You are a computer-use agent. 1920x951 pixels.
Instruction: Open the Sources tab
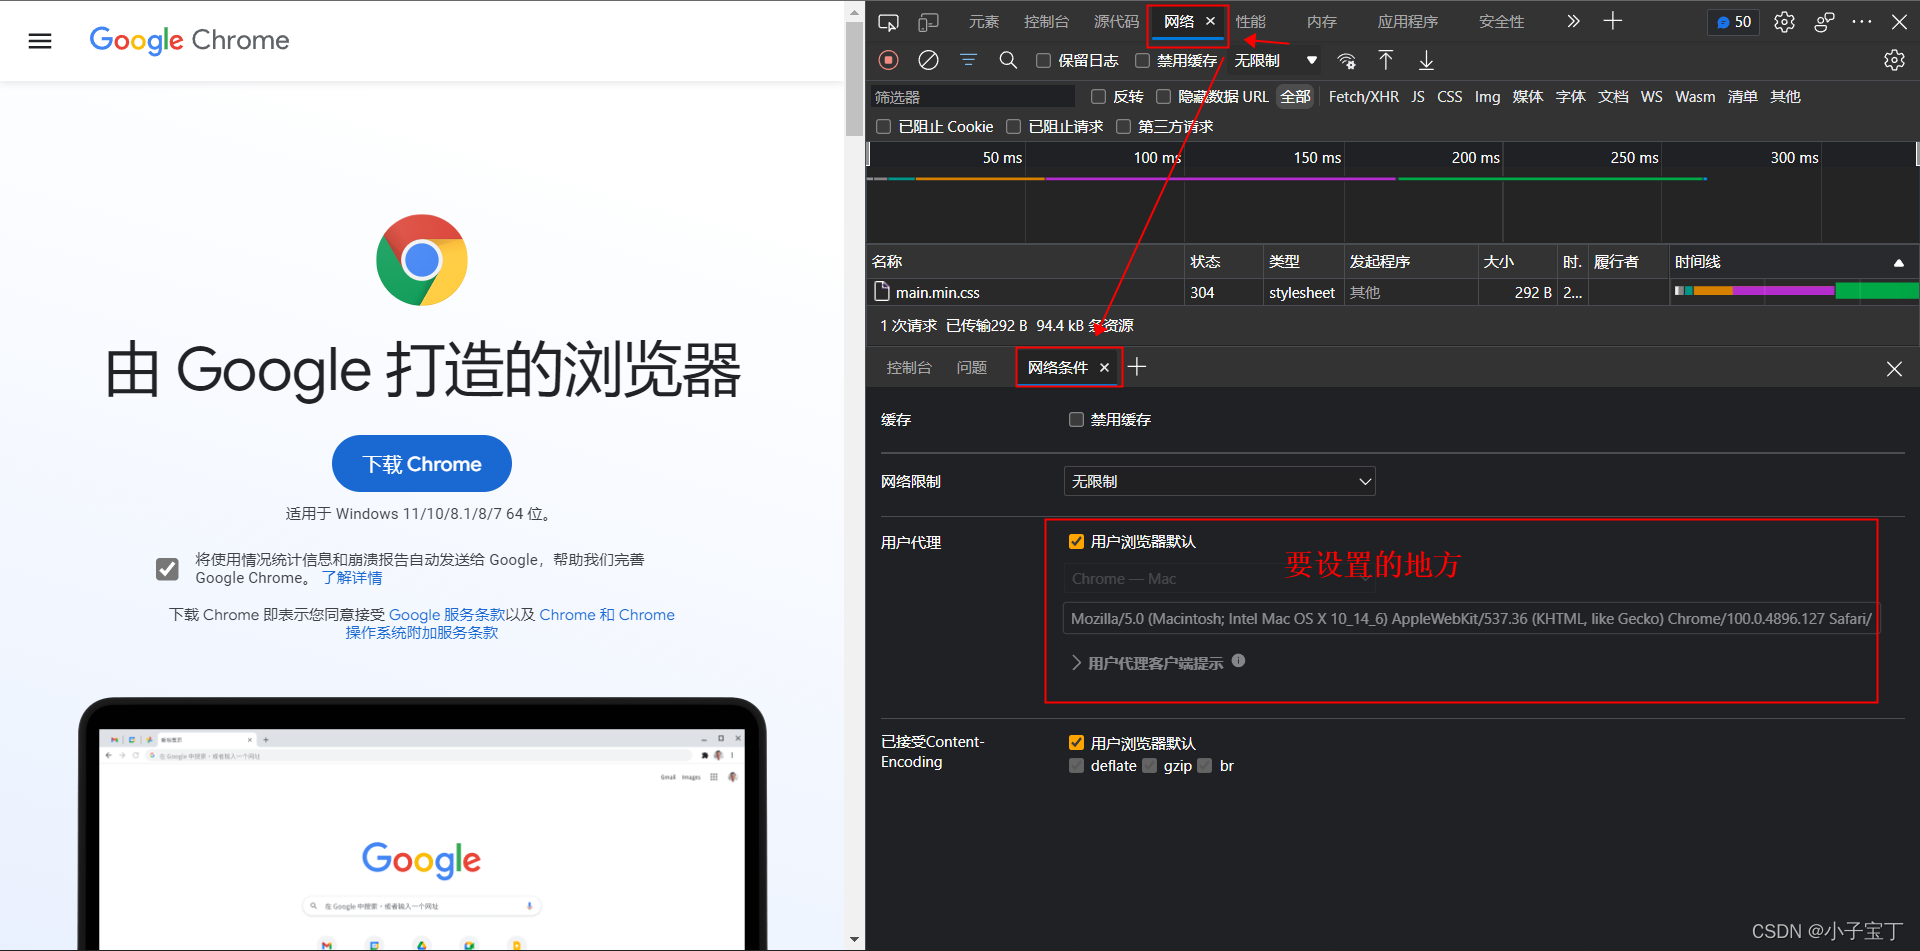pos(1116,22)
